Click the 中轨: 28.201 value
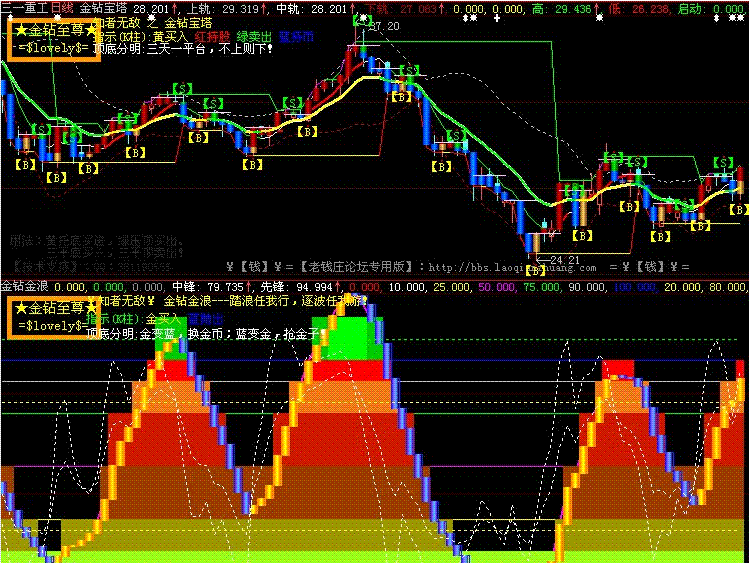 coord(315,9)
